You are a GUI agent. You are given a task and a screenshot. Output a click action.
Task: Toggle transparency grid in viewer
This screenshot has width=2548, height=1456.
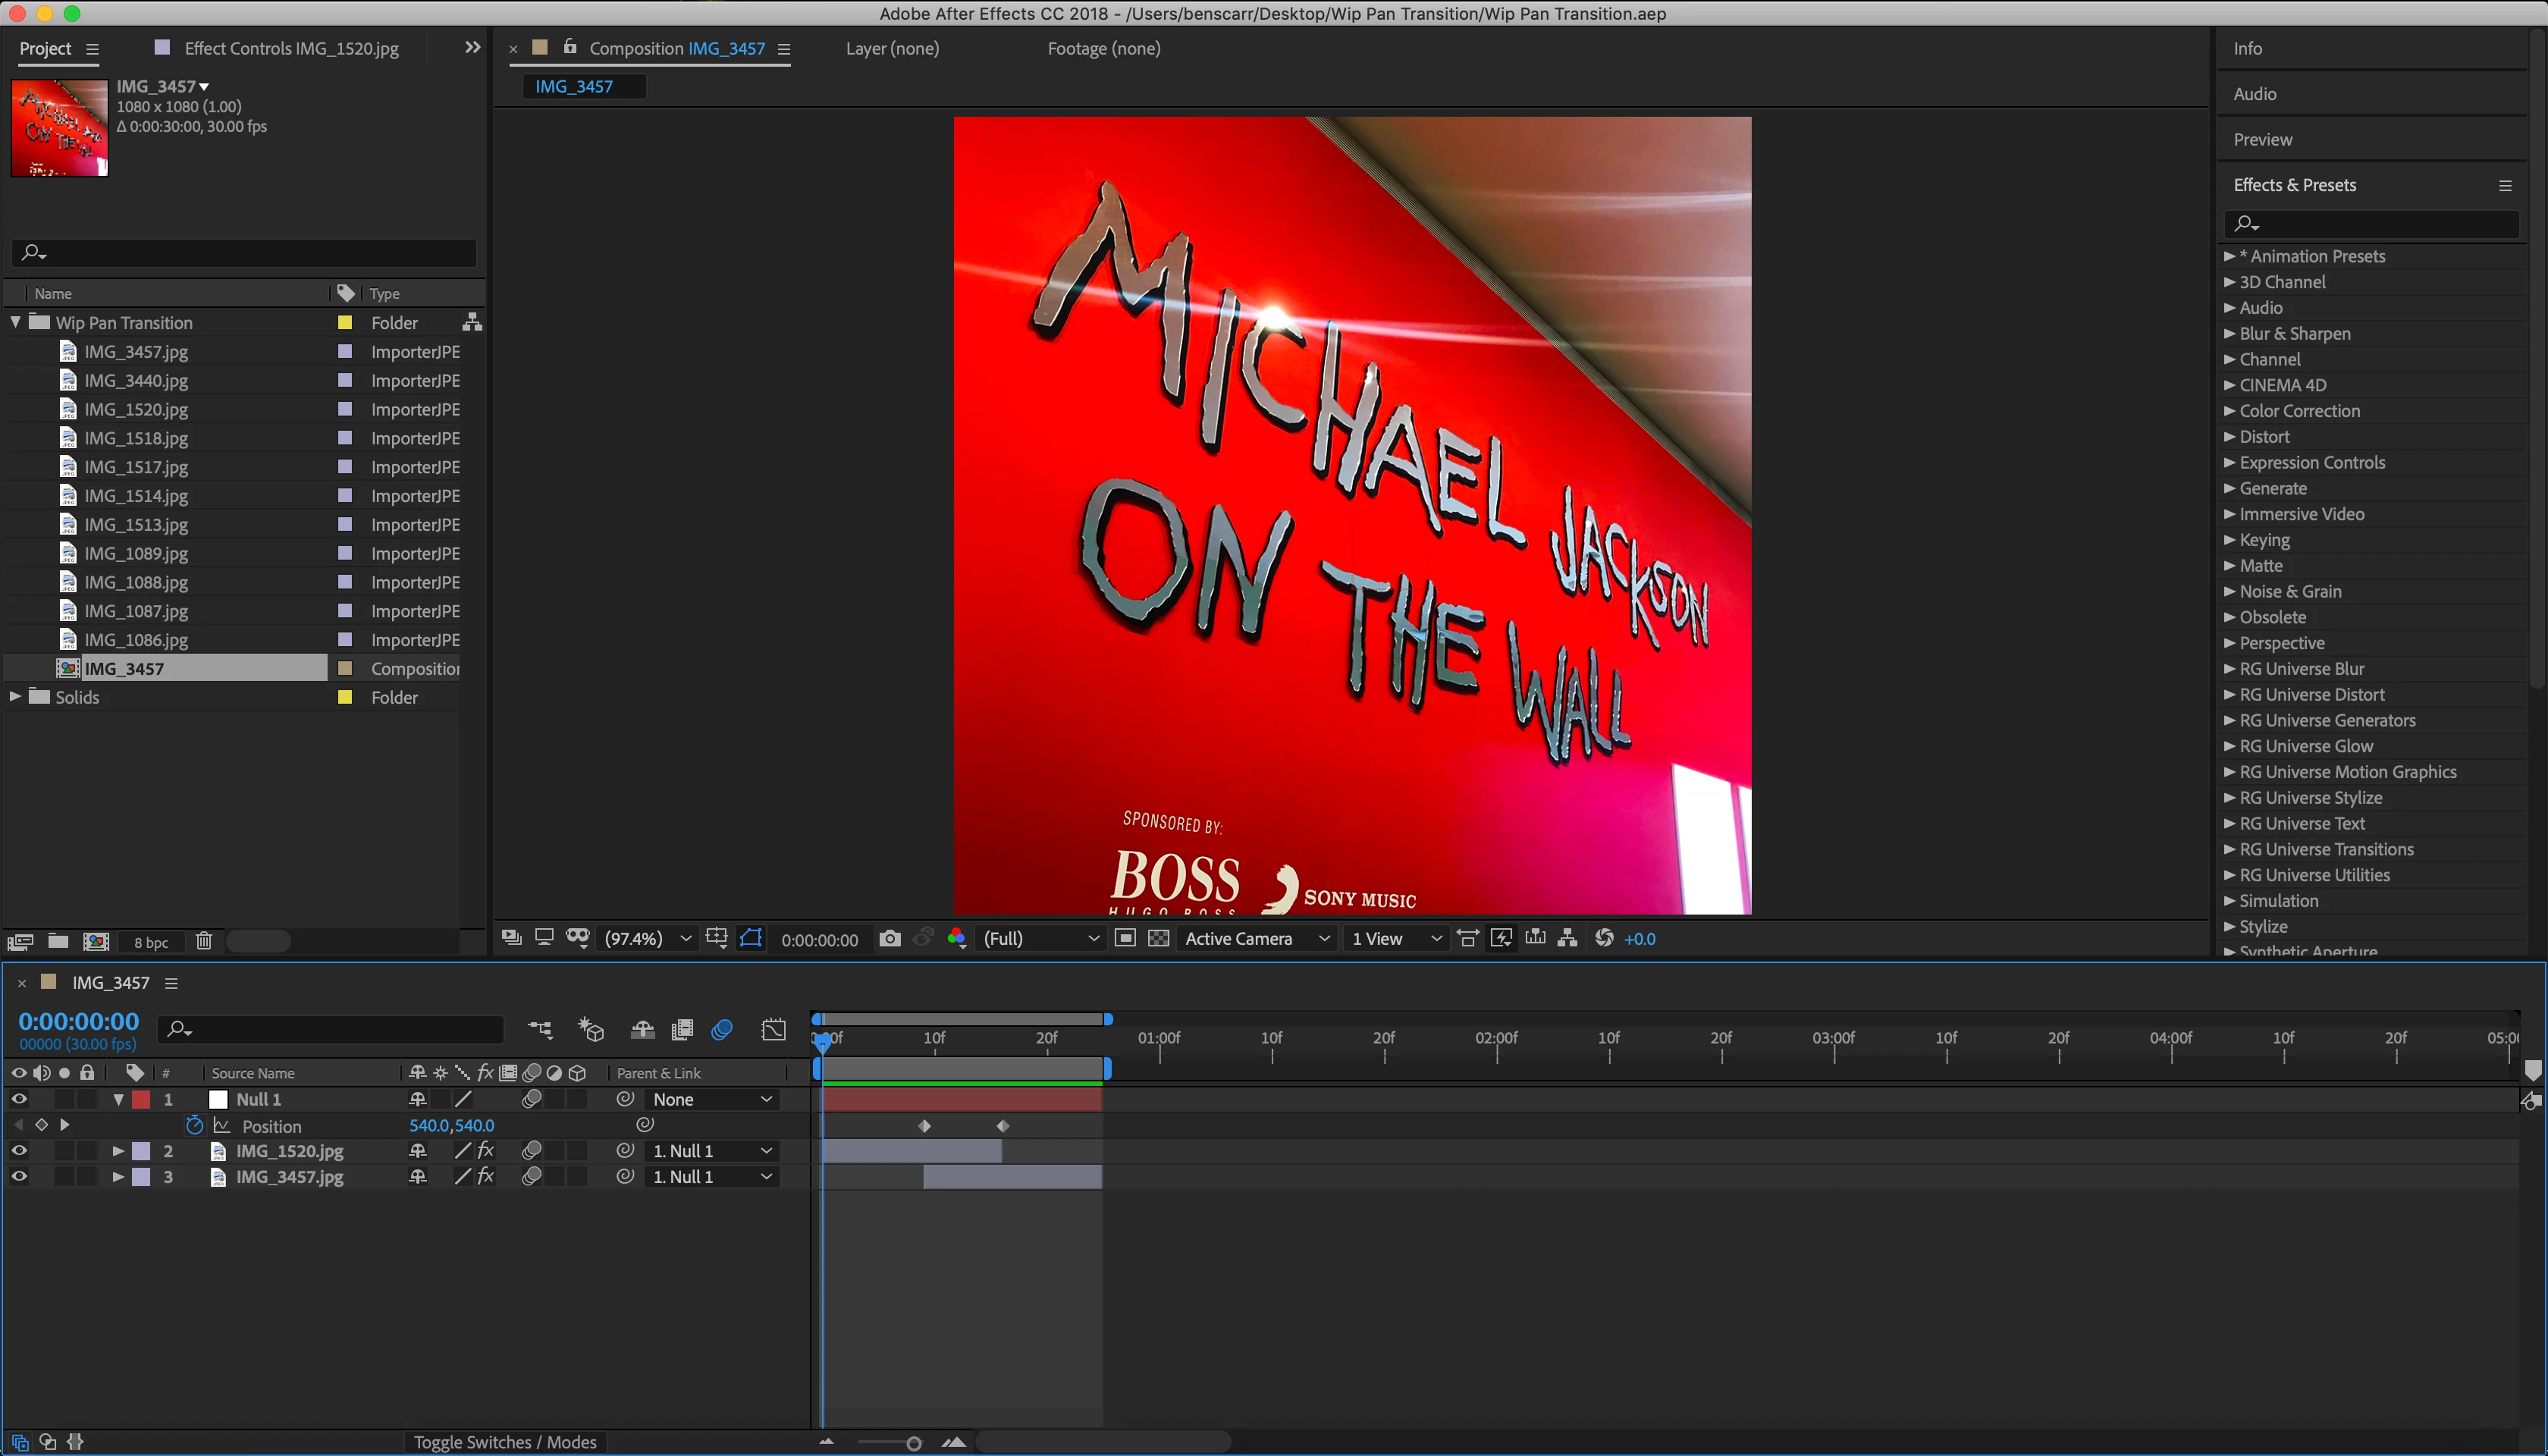[x=1158, y=938]
